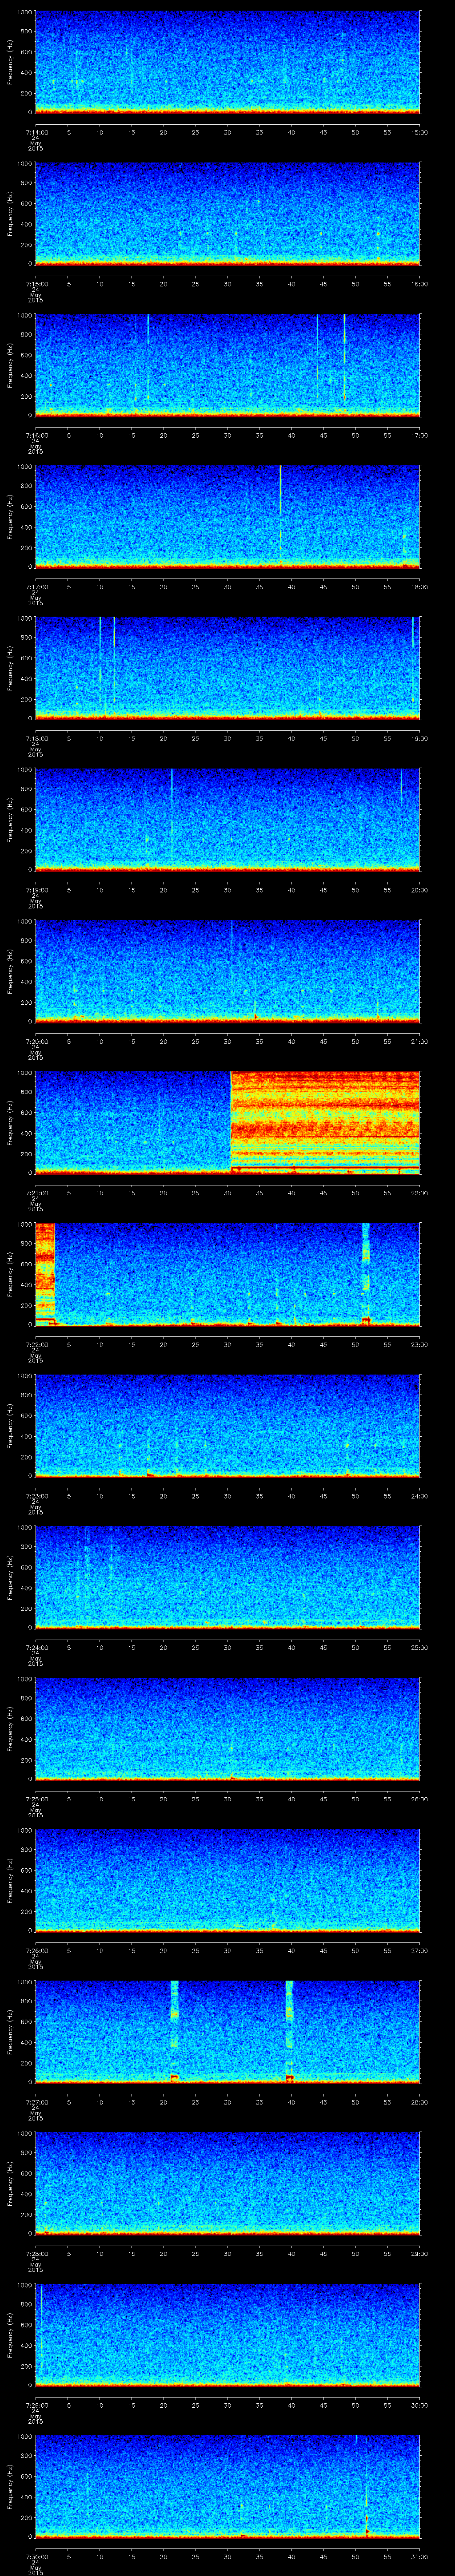
Task: Click the '23:00' end time label
Action: (x=419, y=1344)
